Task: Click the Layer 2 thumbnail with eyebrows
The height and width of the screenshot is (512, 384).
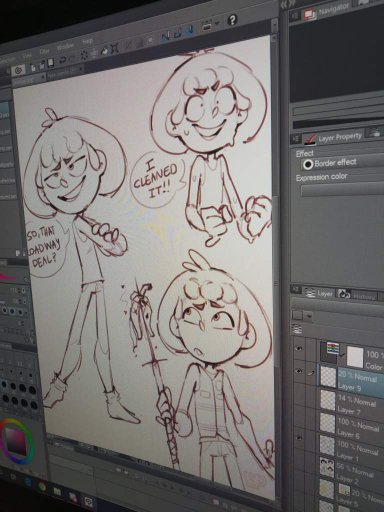Action: pyautogui.click(x=327, y=468)
